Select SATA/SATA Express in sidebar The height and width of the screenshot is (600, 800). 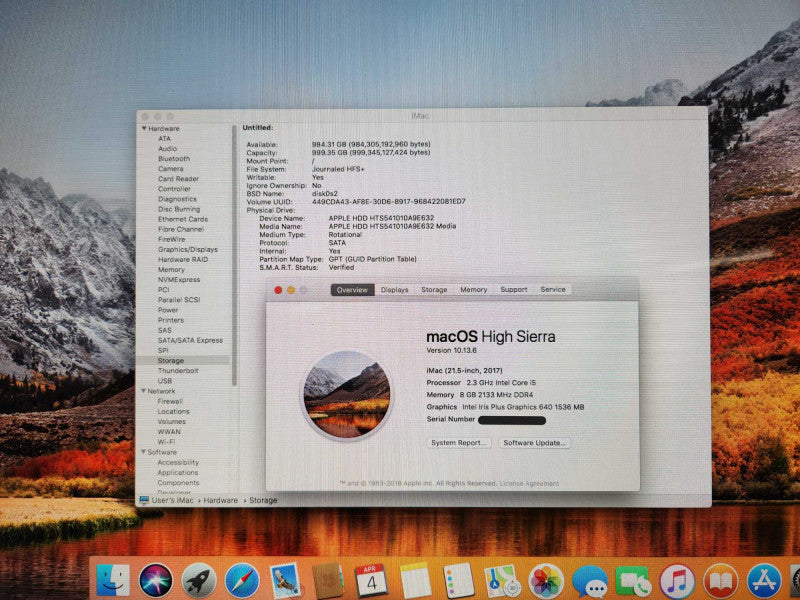tap(190, 340)
